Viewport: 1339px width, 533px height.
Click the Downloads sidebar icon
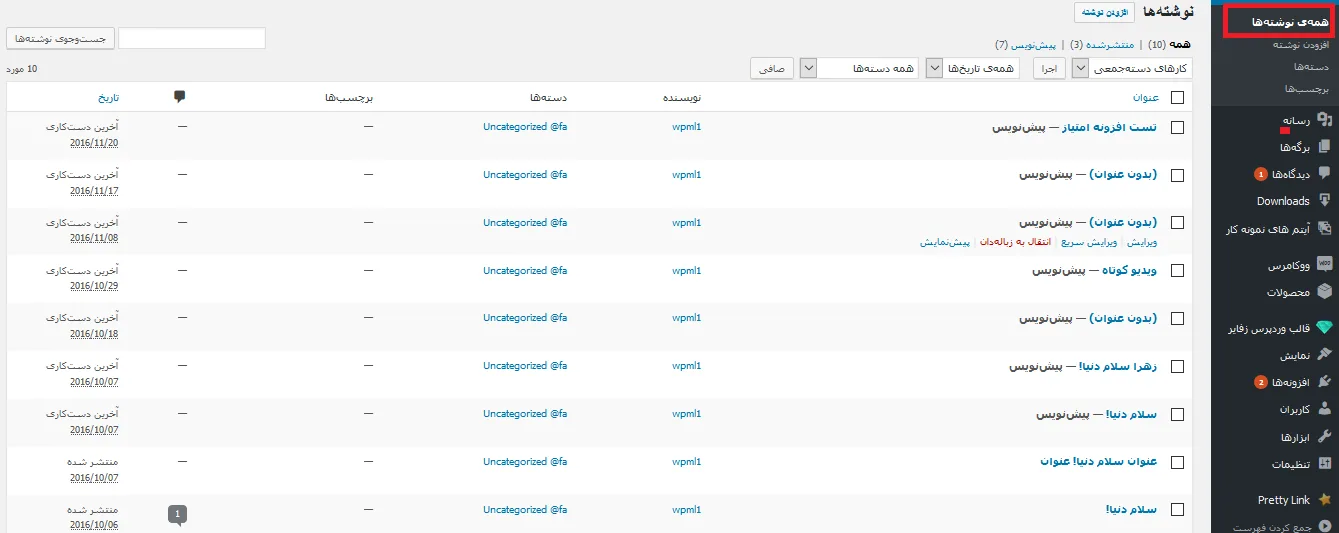pos(1325,201)
